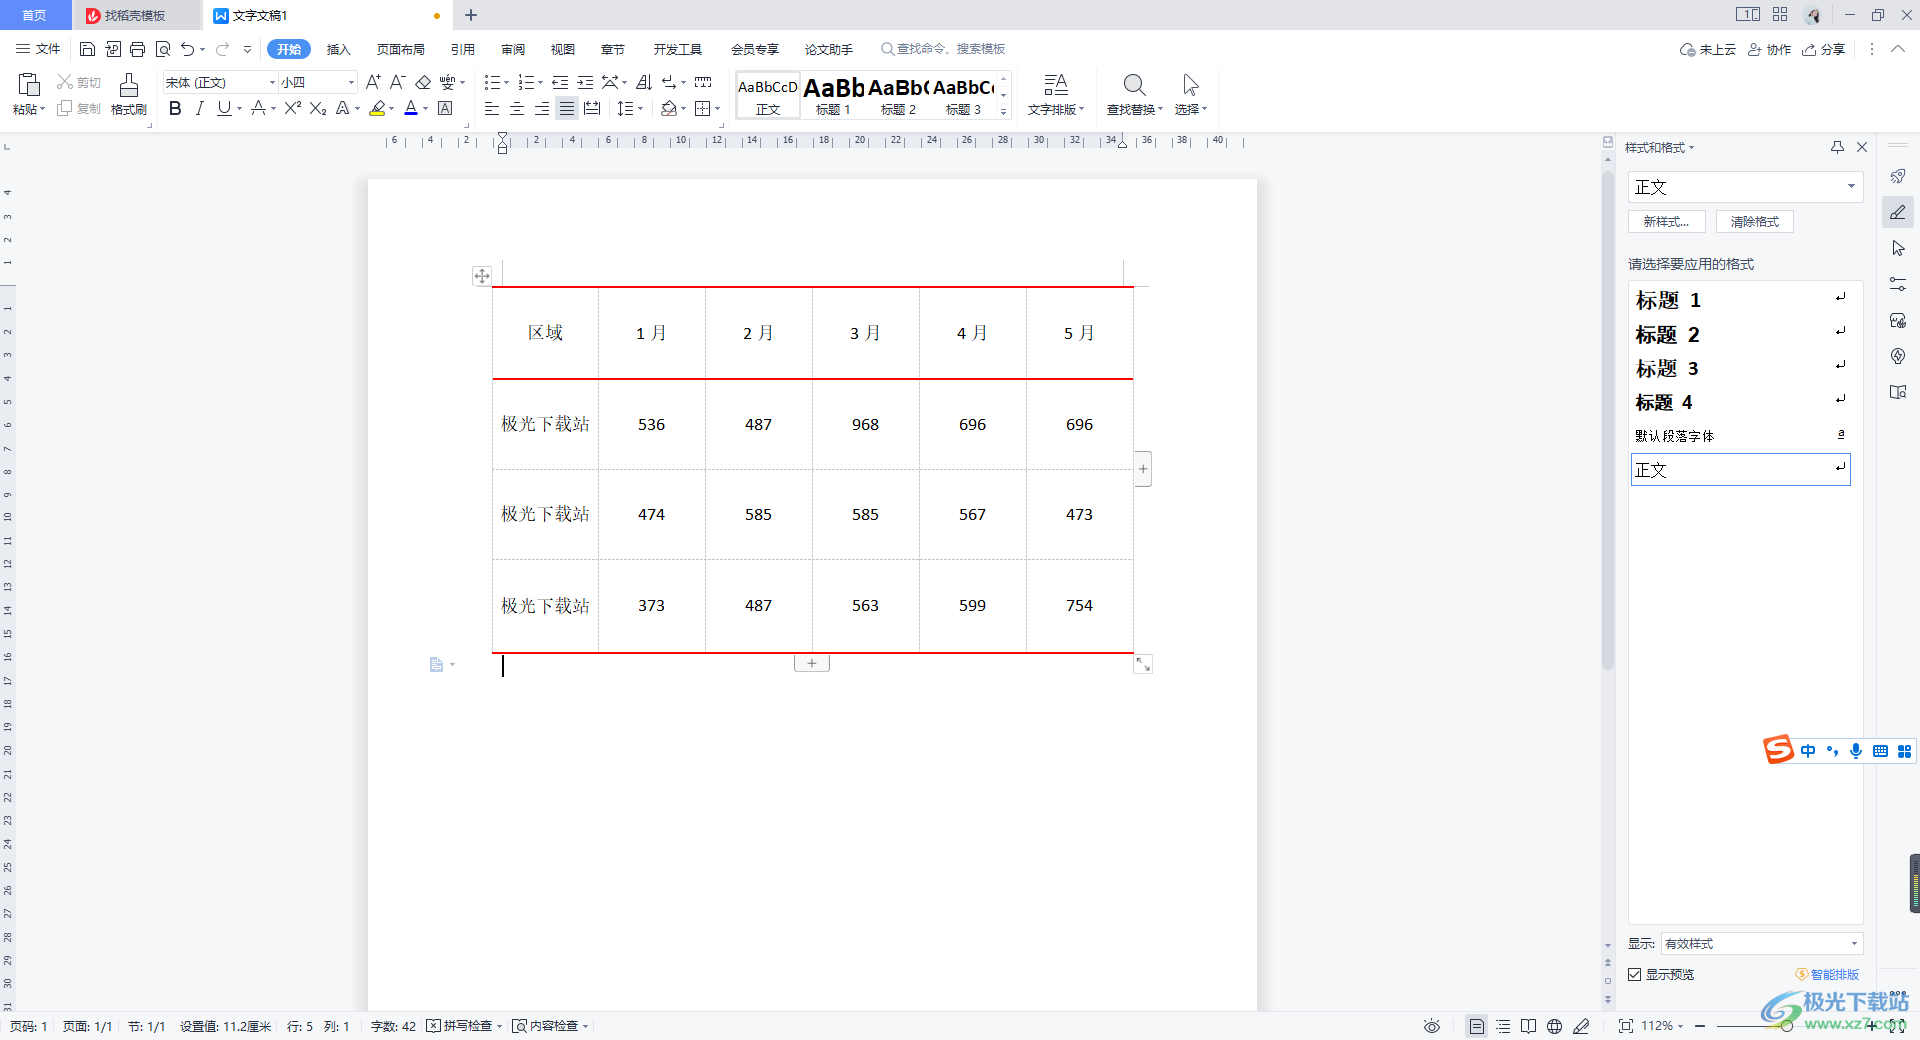Switch to outline view in status bar

pyautogui.click(x=1503, y=1026)
